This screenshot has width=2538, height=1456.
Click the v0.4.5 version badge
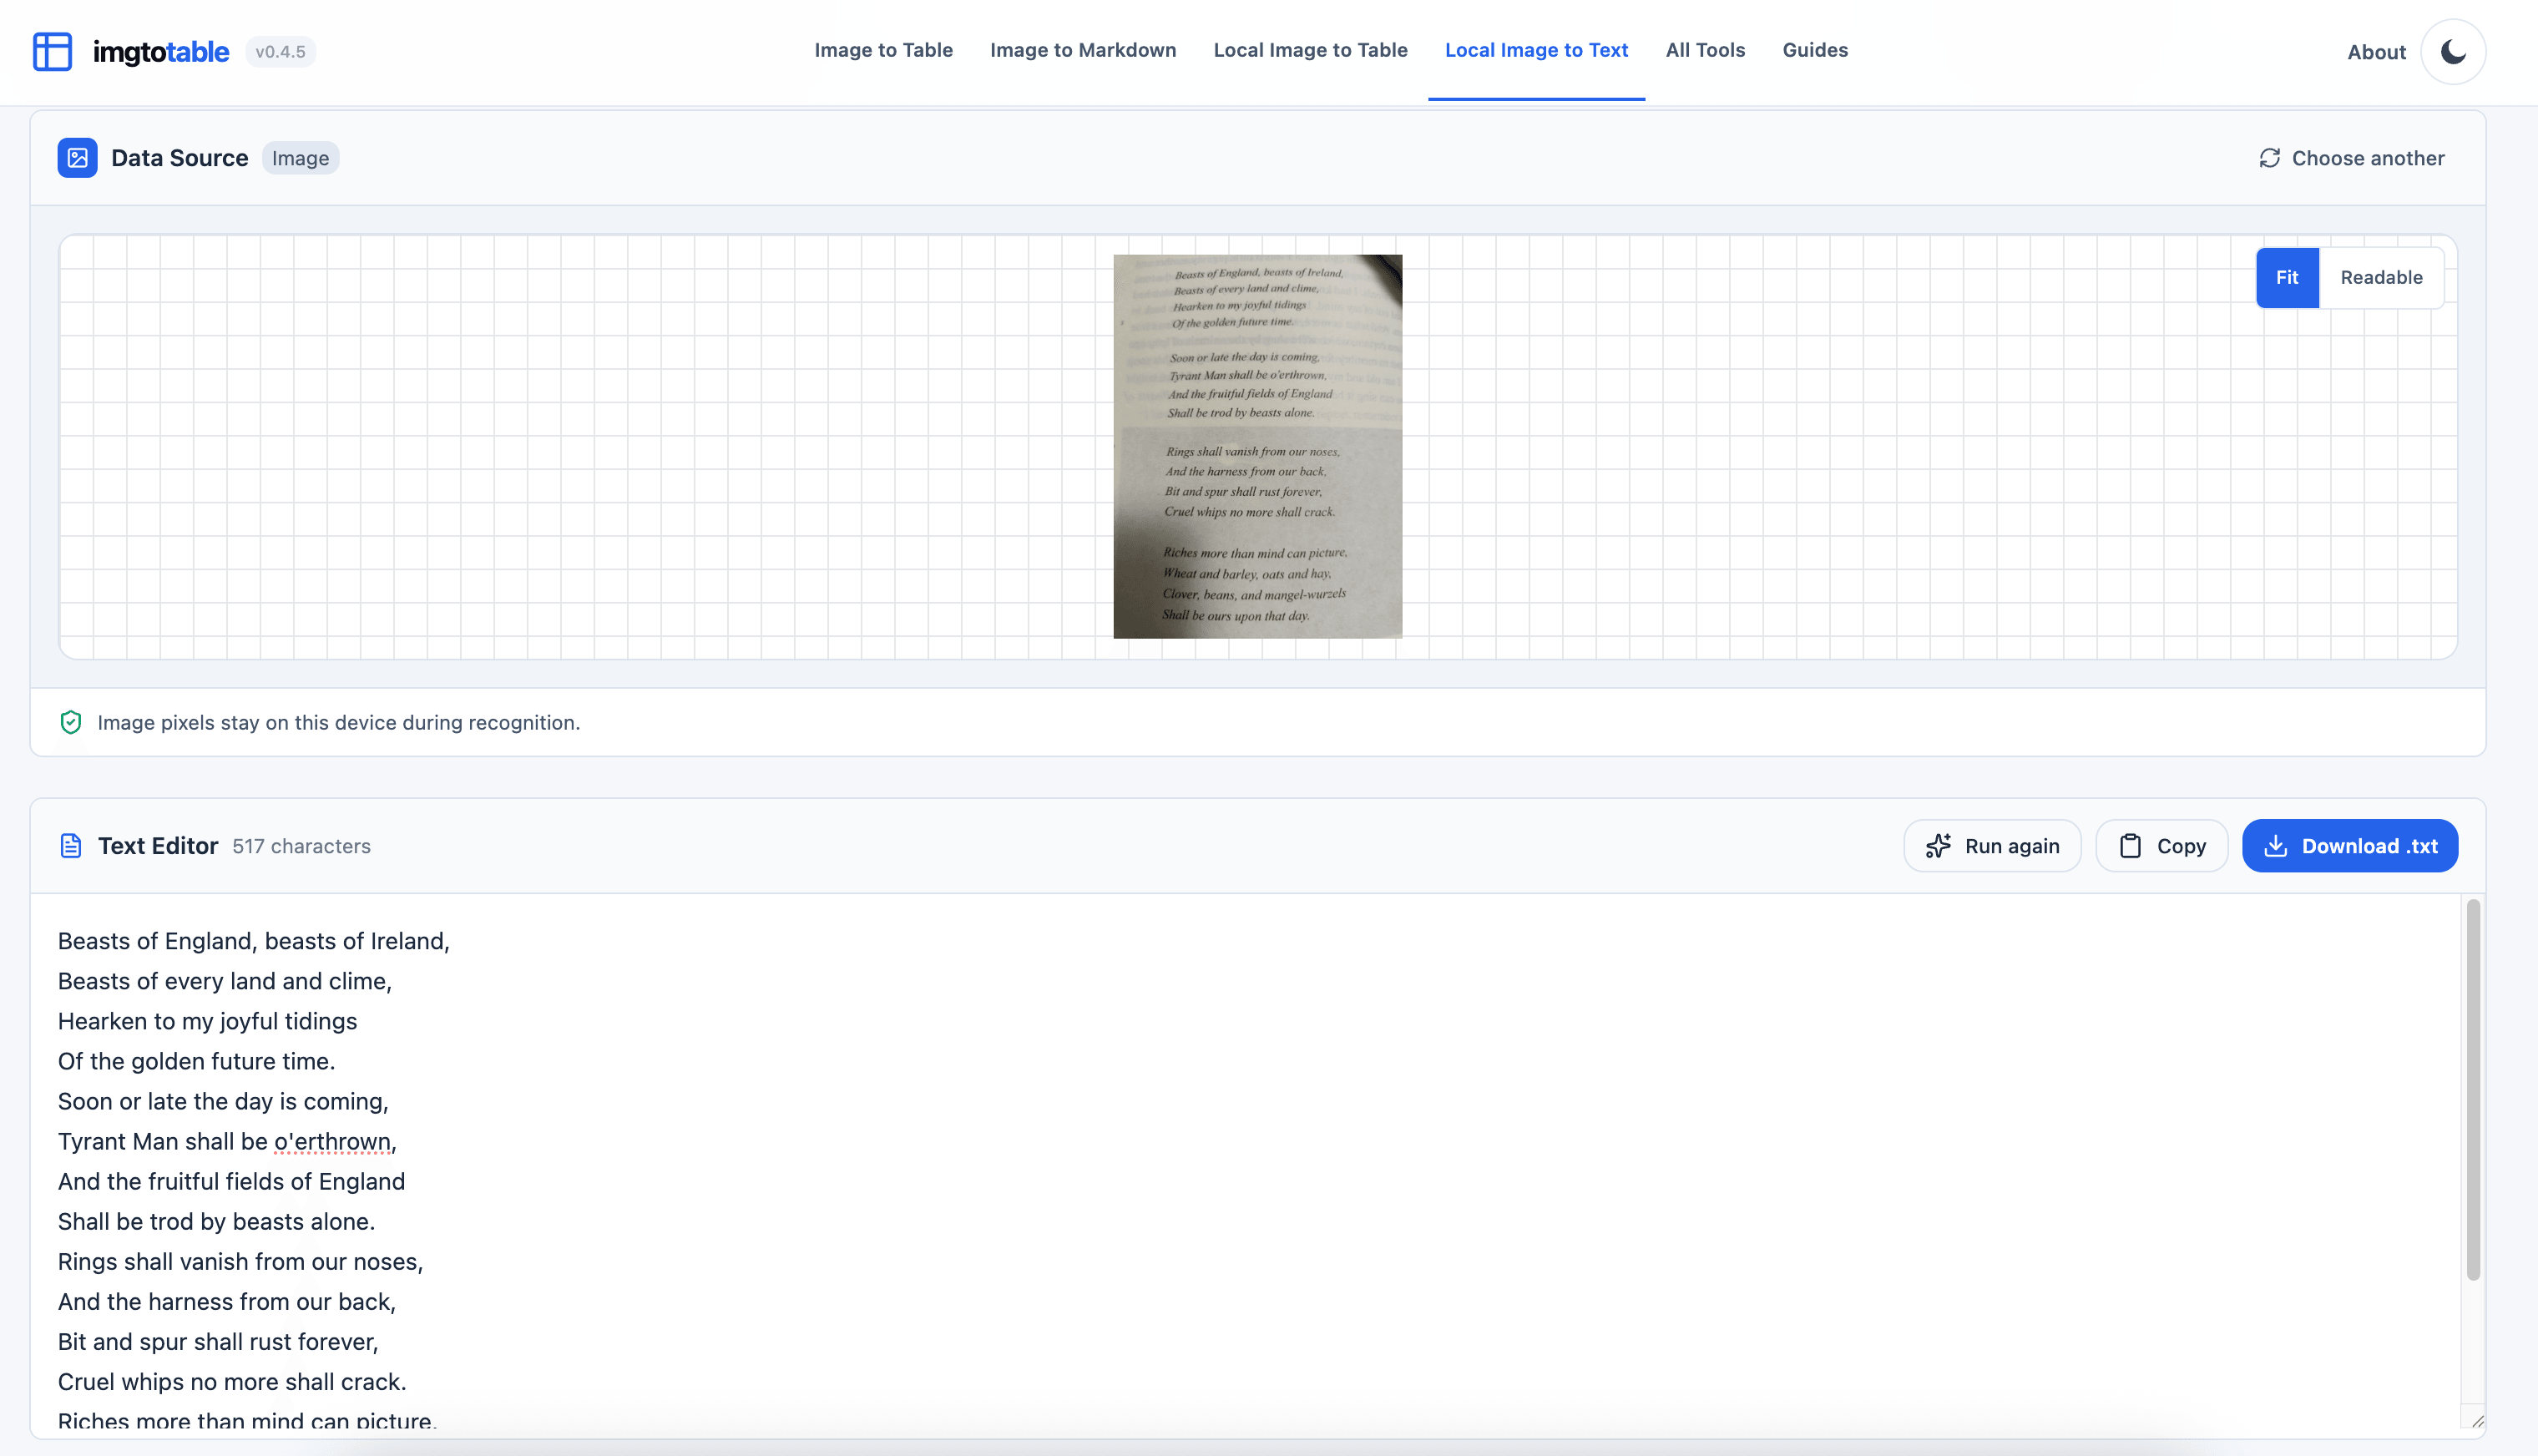[x=280, y=52]
